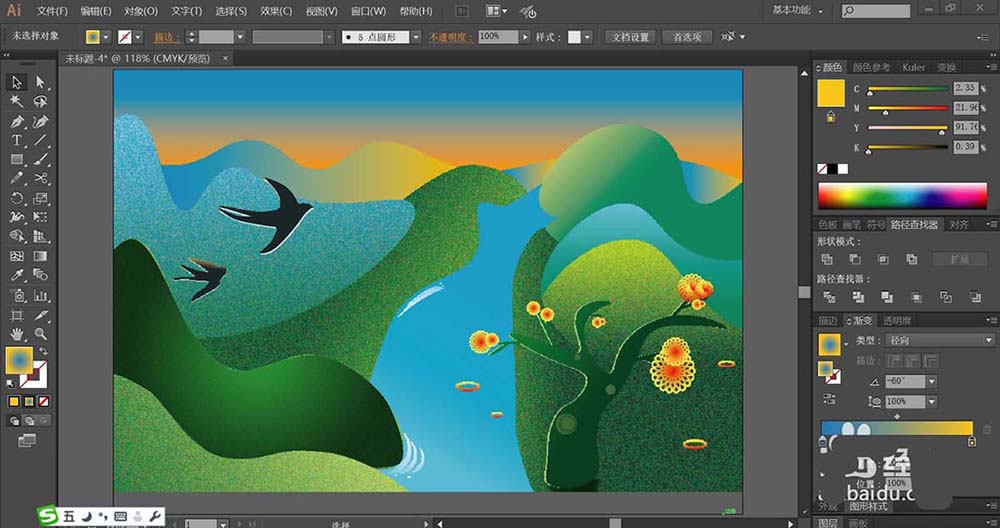The height and width of the screenshot is (528, 1000).
Task: Activate the Color fill mode button
Action: pyautogui.click(x=14, y=401)
